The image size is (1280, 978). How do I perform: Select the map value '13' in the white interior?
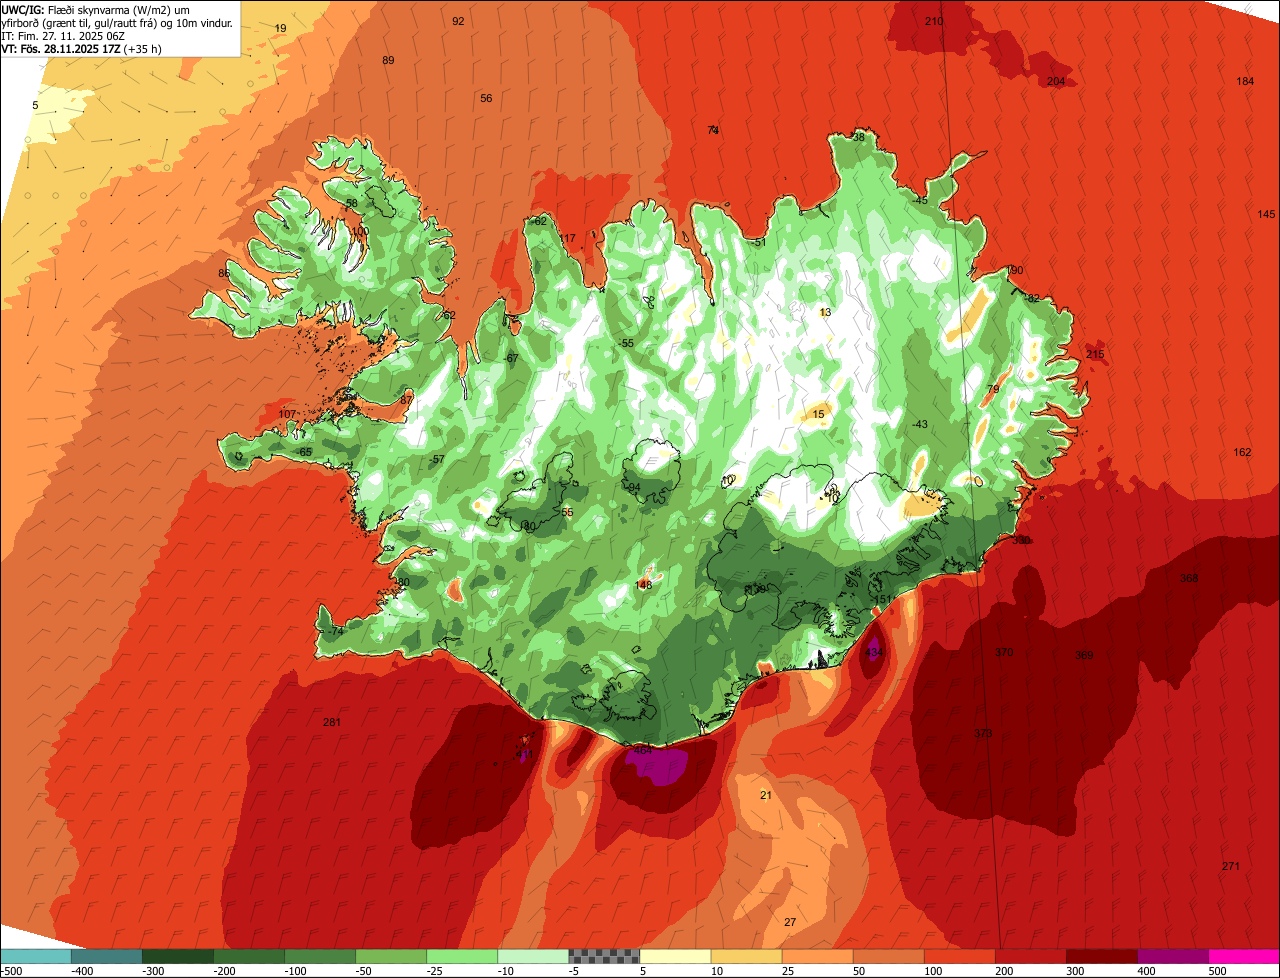825,312
